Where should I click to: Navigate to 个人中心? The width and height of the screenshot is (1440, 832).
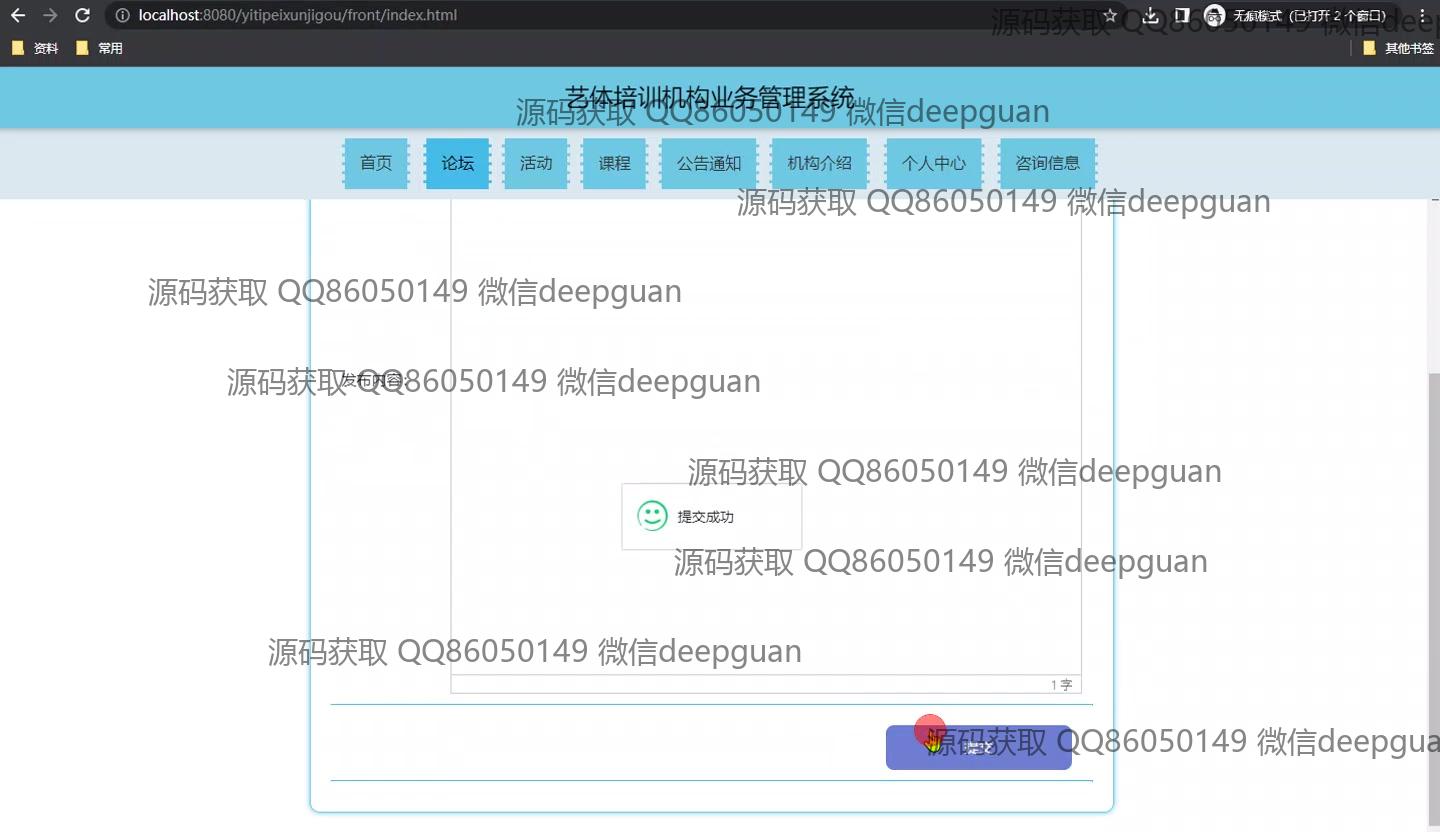pyautogui.click(x=933, y=163)
